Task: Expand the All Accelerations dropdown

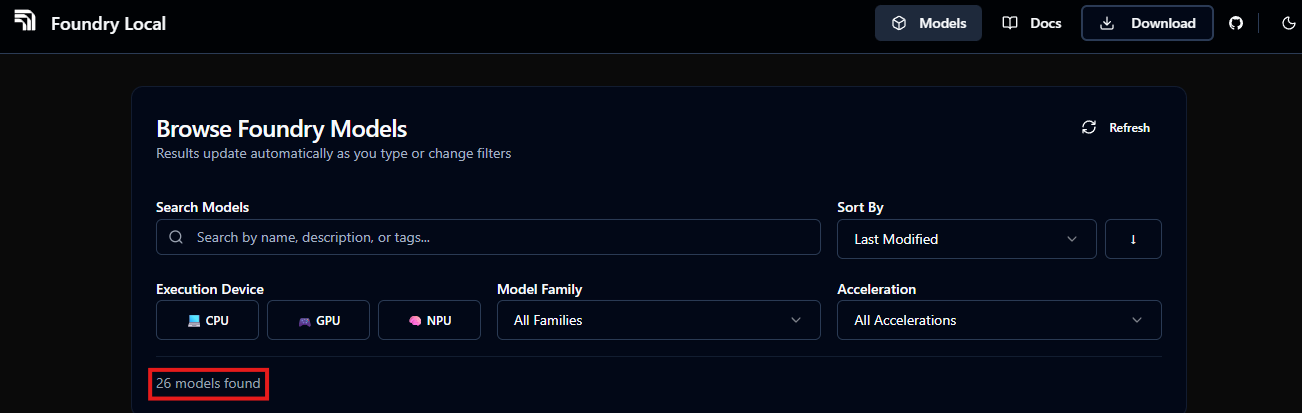Action: pos(999,320)
